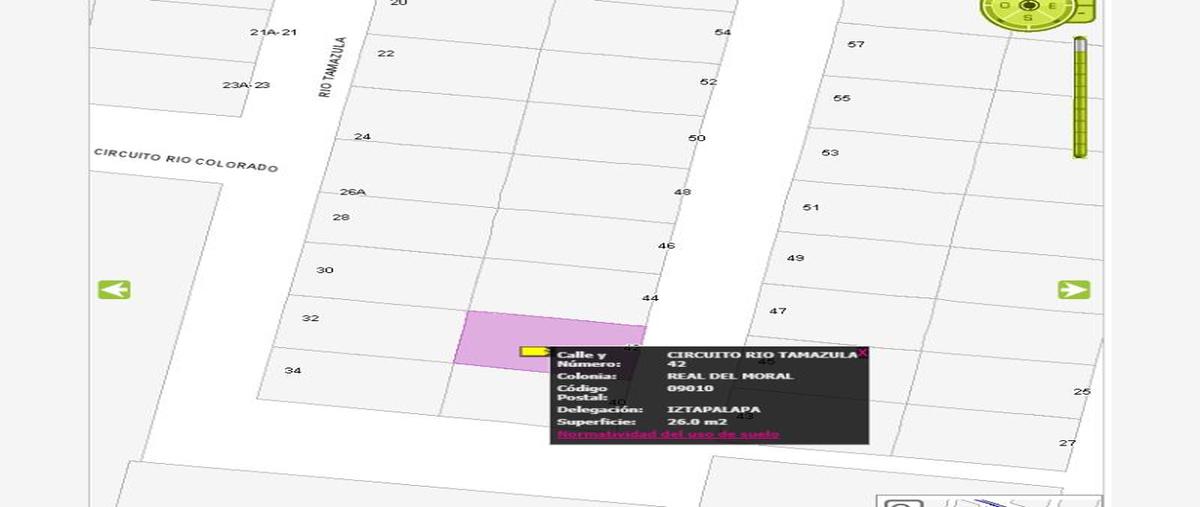Click lot number 34
Image resolution: width=1200 pixels, height=507 pixels.
(x=293, y=371)
